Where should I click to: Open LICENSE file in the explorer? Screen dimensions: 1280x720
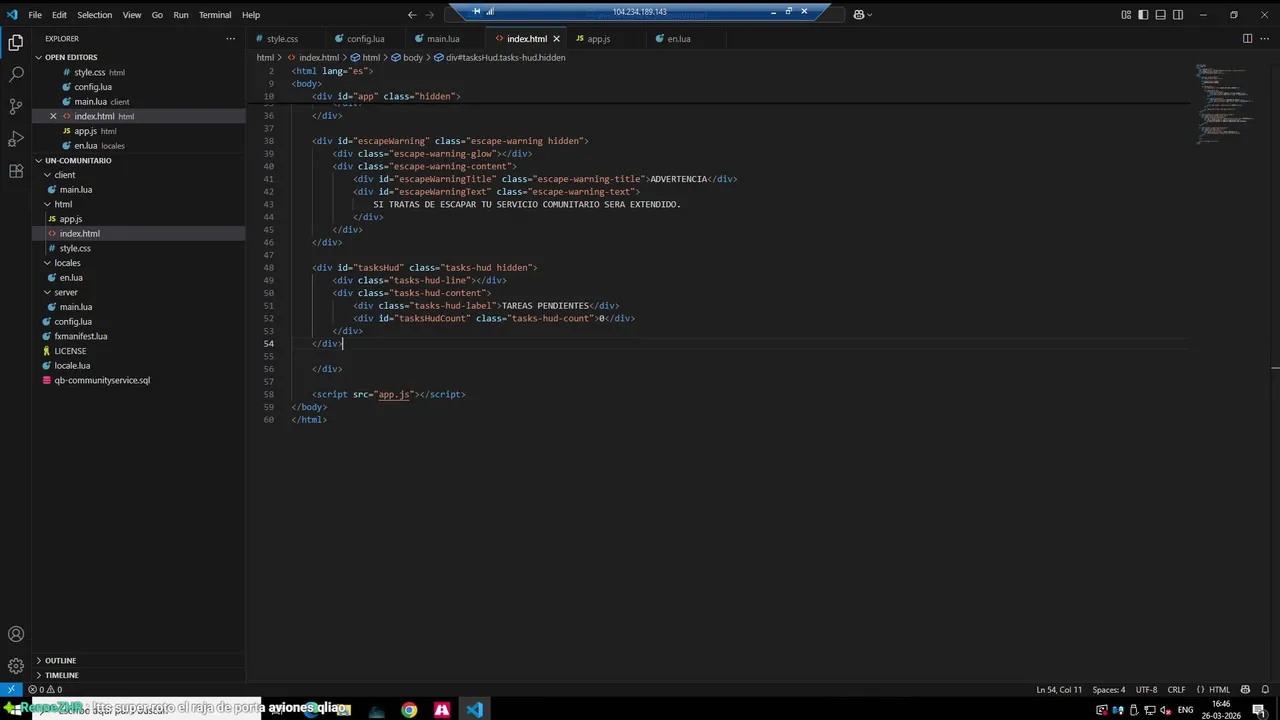tap(70, 351)
